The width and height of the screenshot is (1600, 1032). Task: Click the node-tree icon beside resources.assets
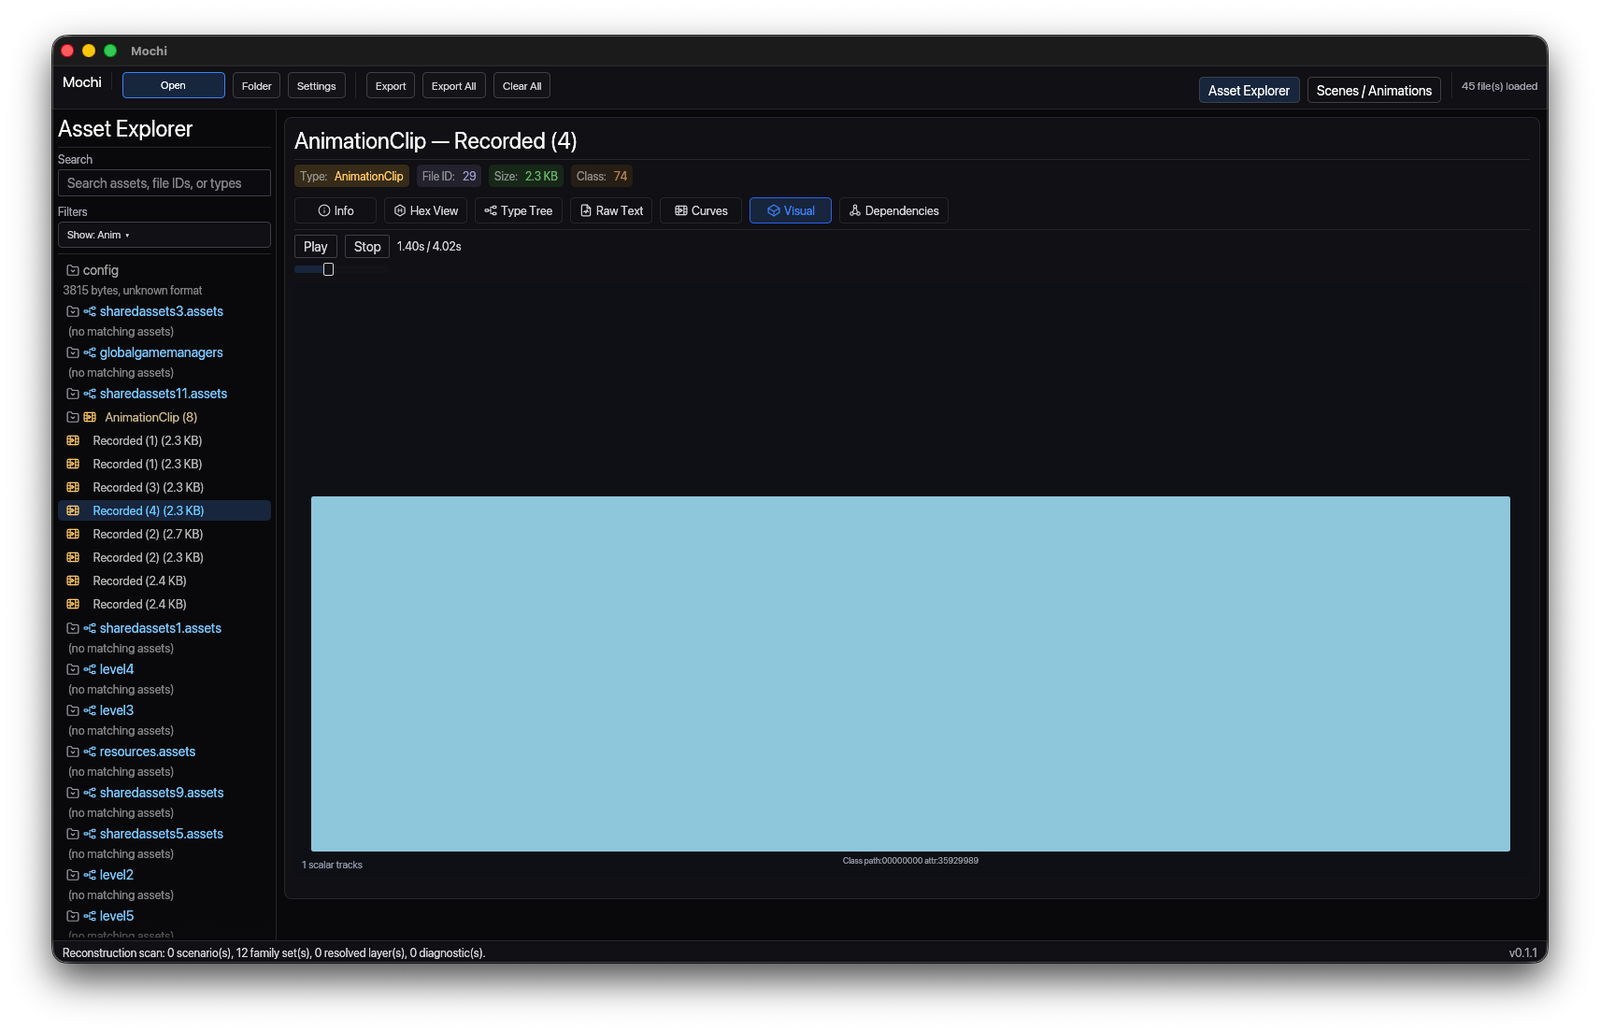pos(90,751)
